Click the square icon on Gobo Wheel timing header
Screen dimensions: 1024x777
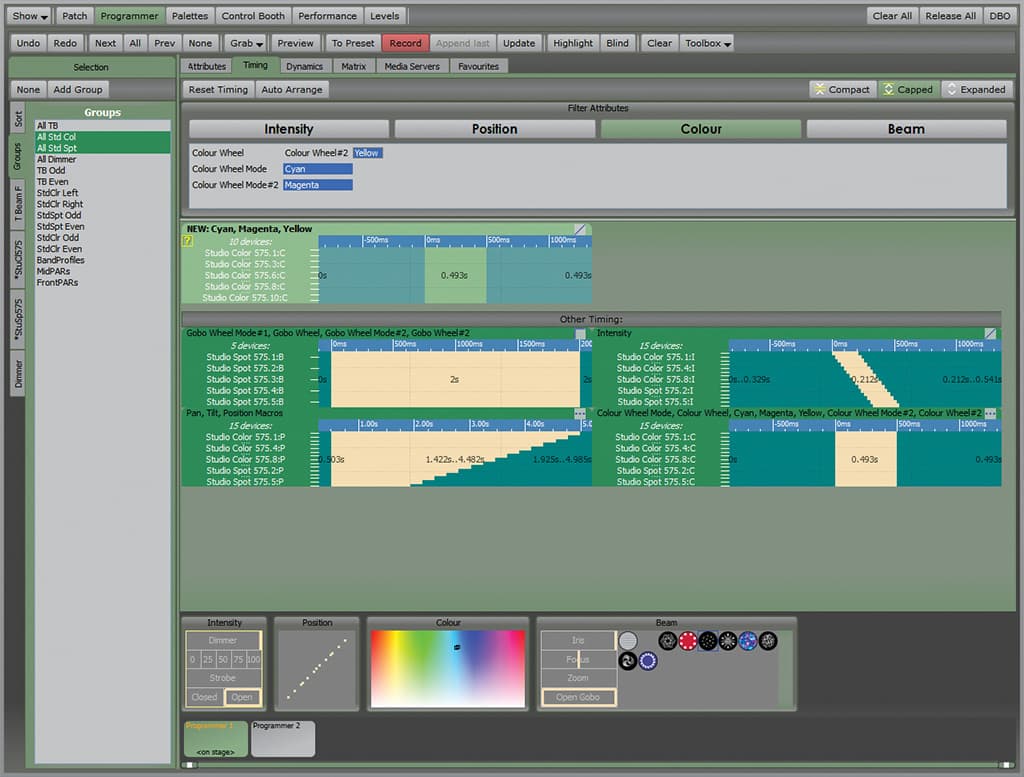[580, 334]
